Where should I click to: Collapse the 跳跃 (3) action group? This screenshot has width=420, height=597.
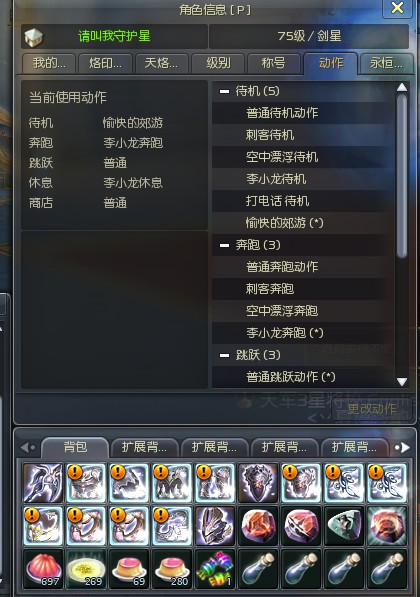click(224, 355)
